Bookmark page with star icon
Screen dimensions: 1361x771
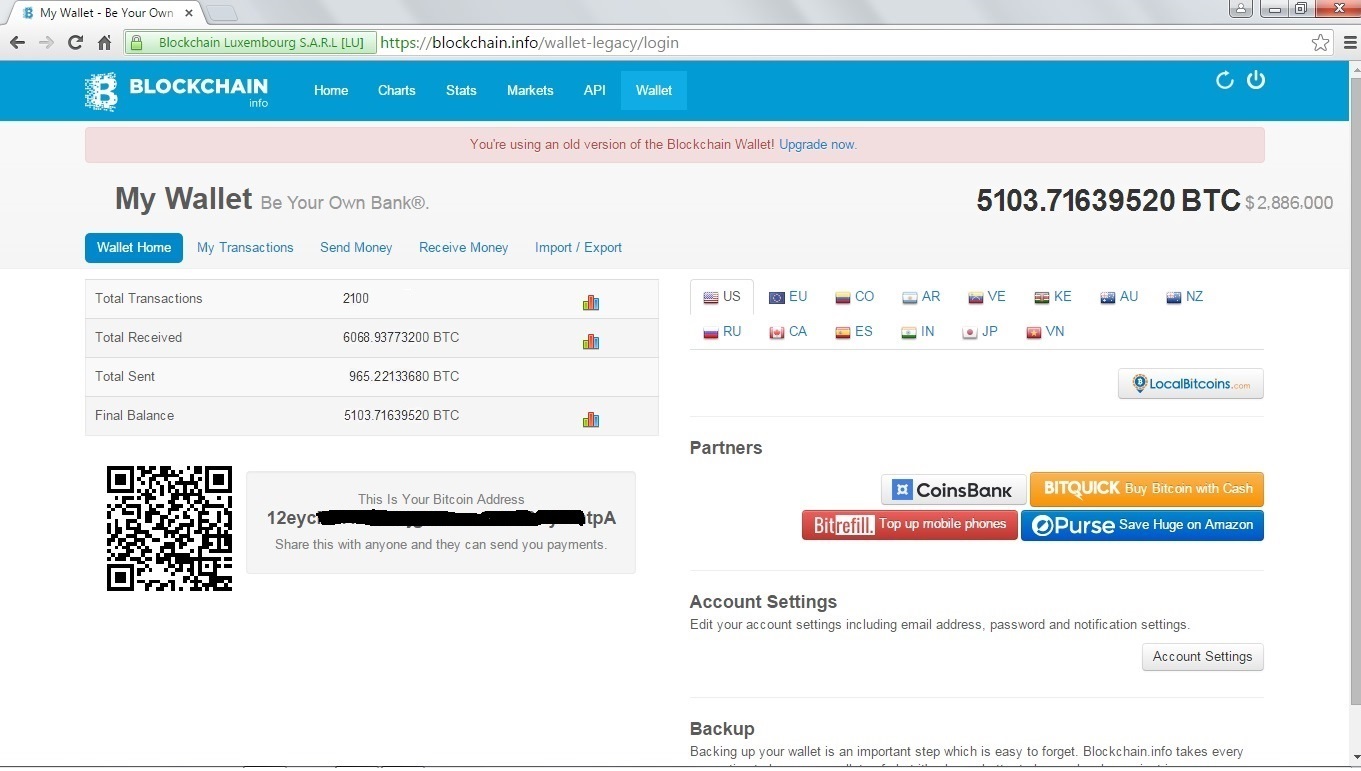1320,43
